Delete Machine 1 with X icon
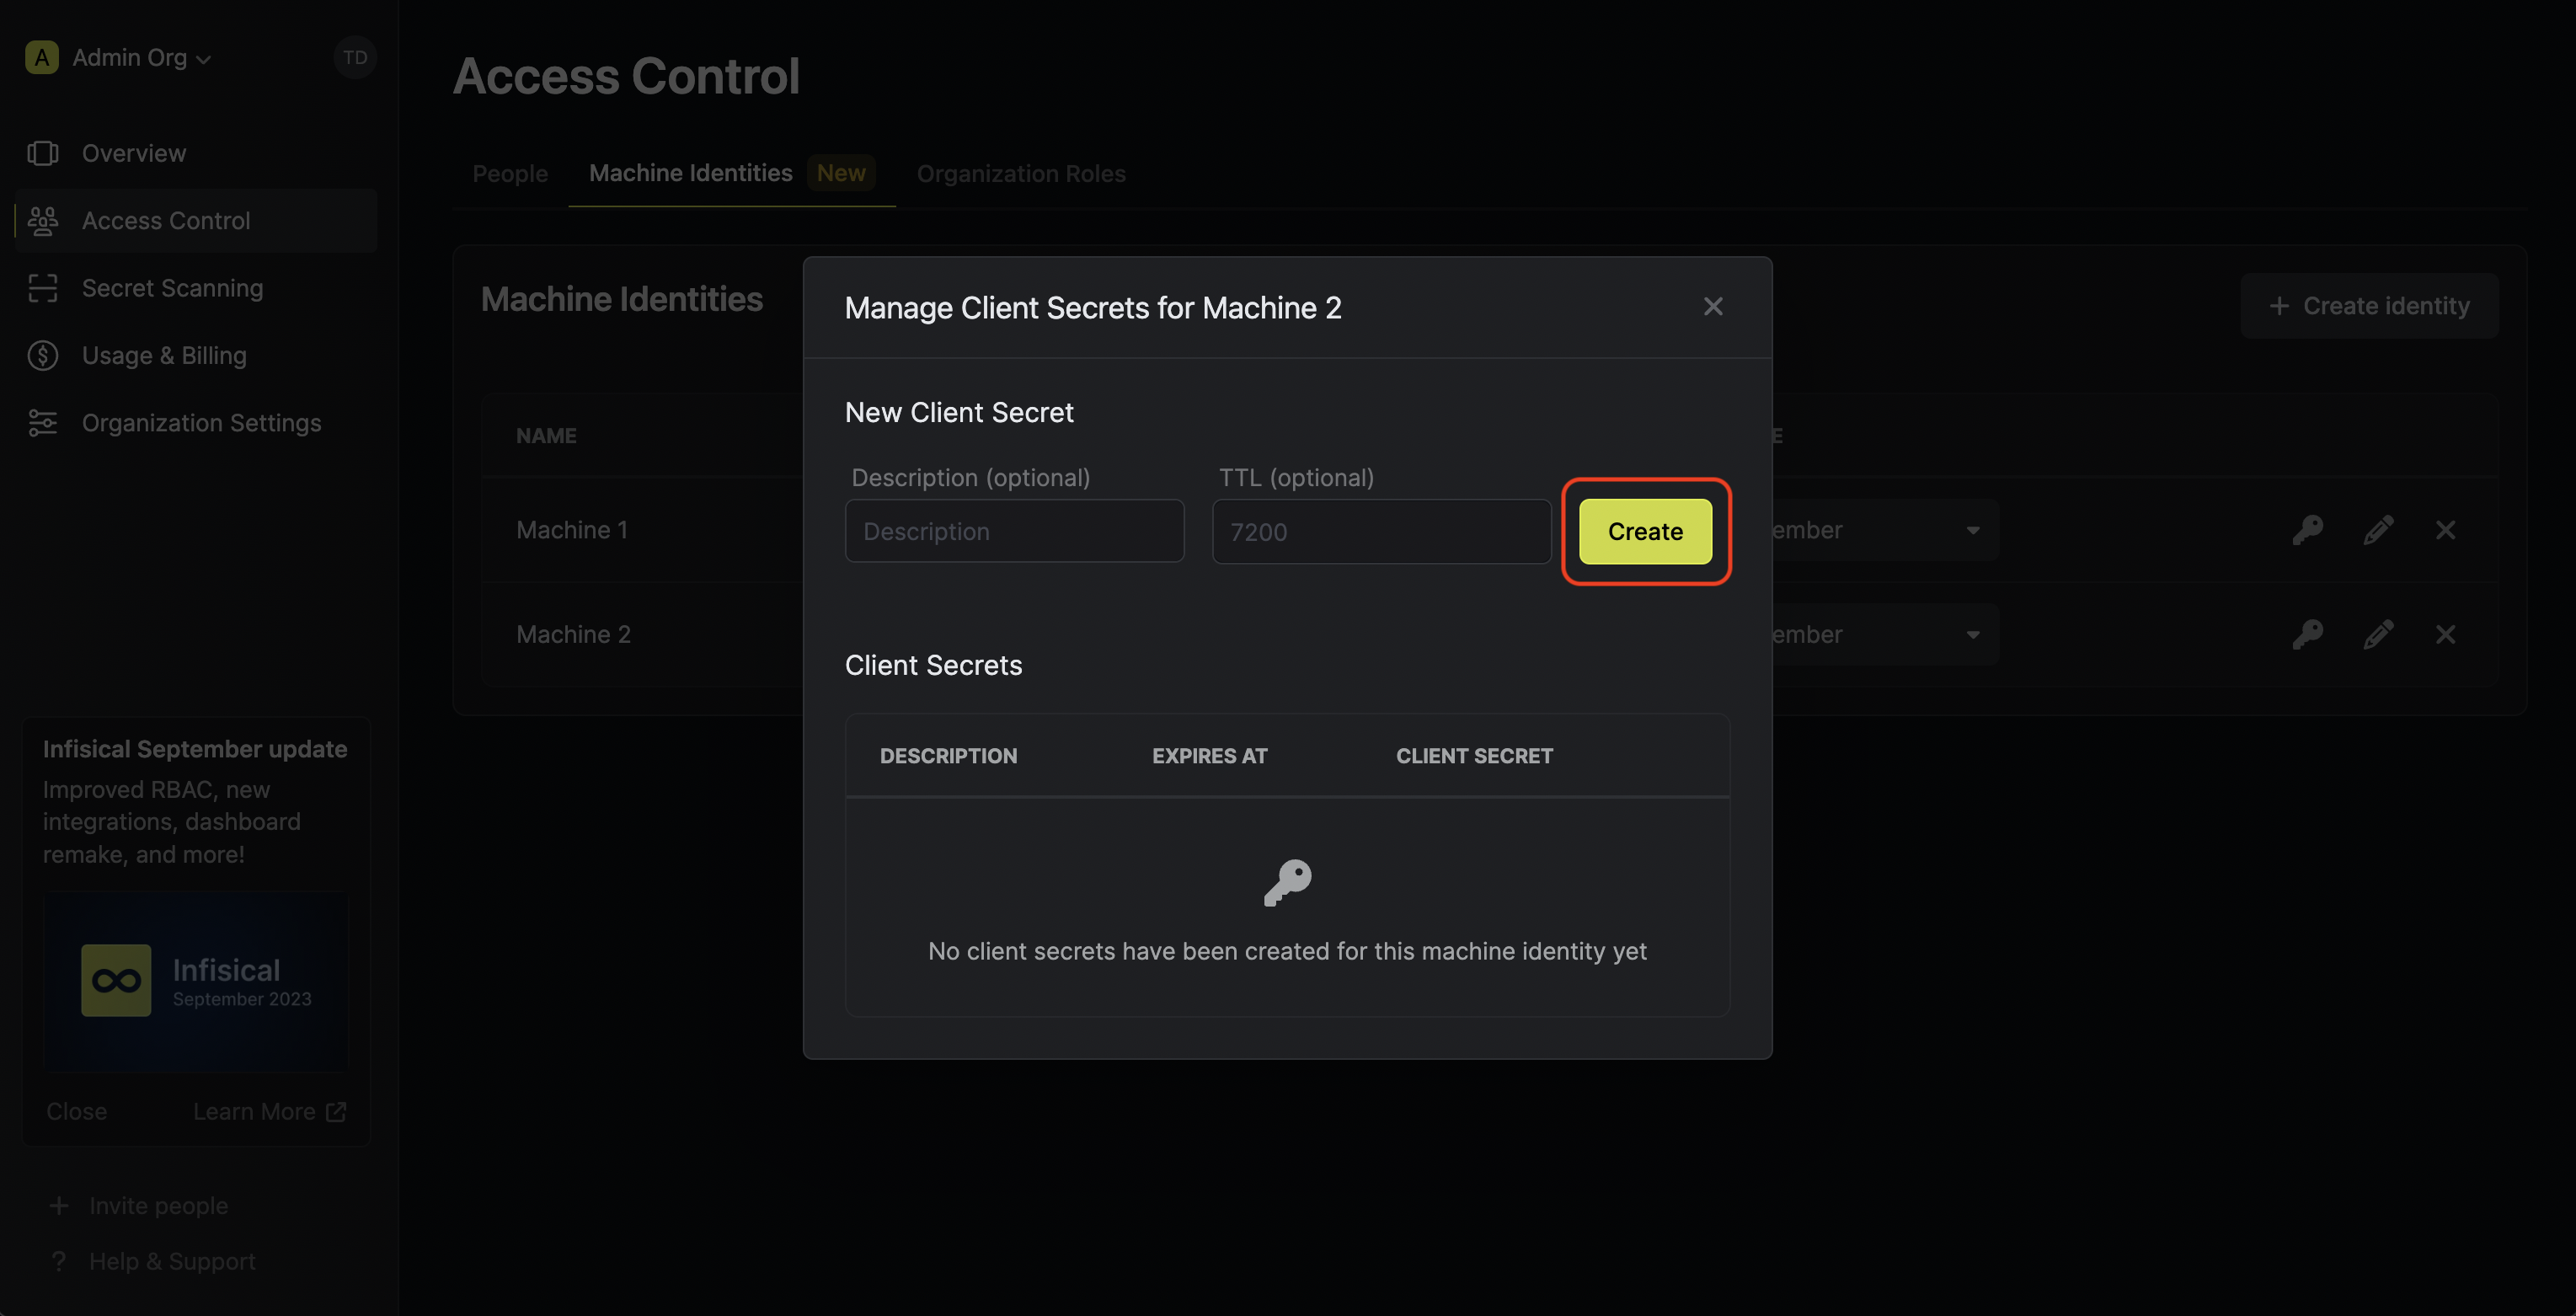 coord(2445,530)
